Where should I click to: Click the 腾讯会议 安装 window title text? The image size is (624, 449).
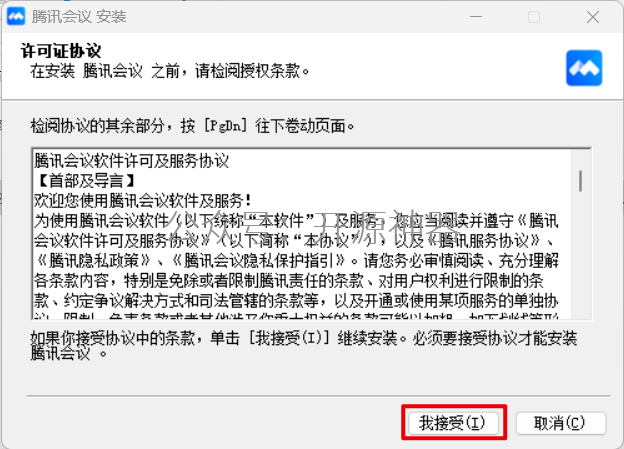coord(79,17)
